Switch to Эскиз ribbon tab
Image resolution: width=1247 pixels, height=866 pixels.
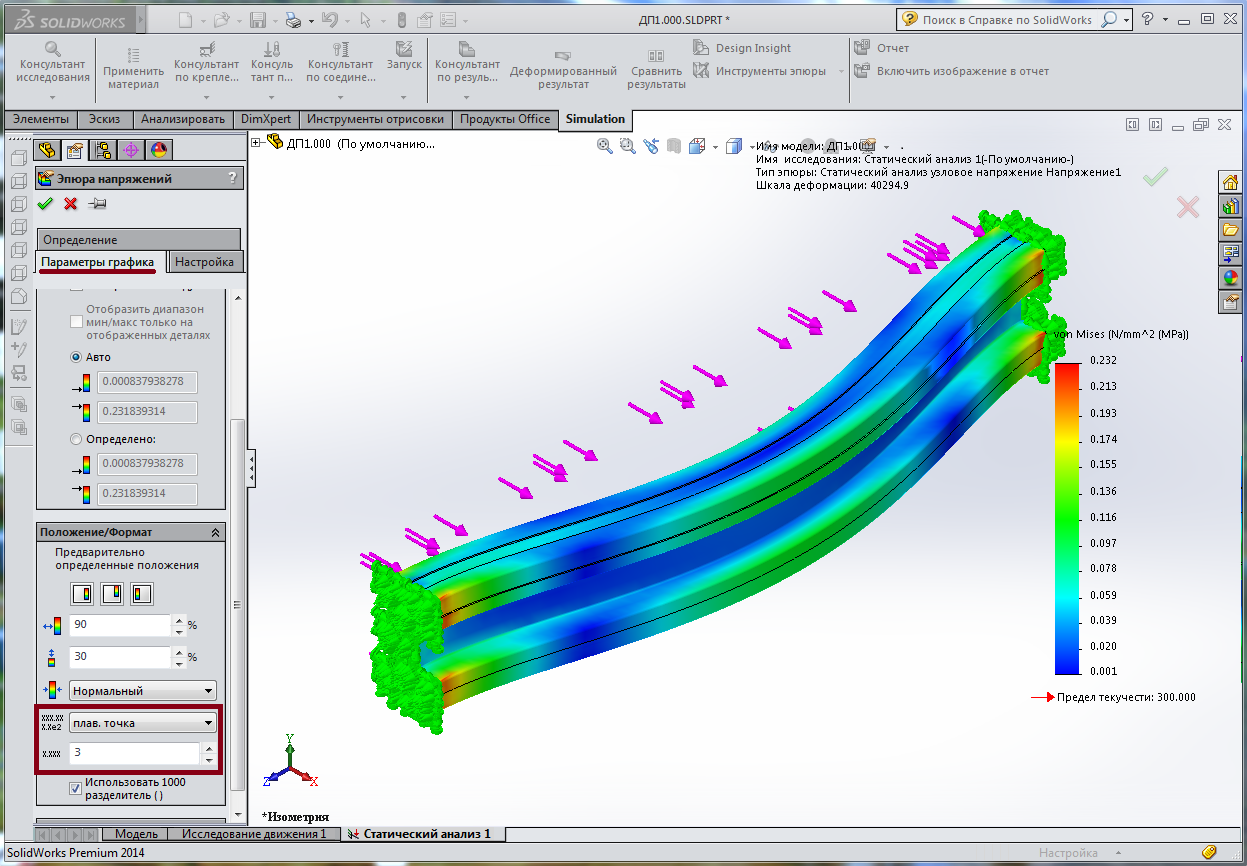[x=104, y=119]
